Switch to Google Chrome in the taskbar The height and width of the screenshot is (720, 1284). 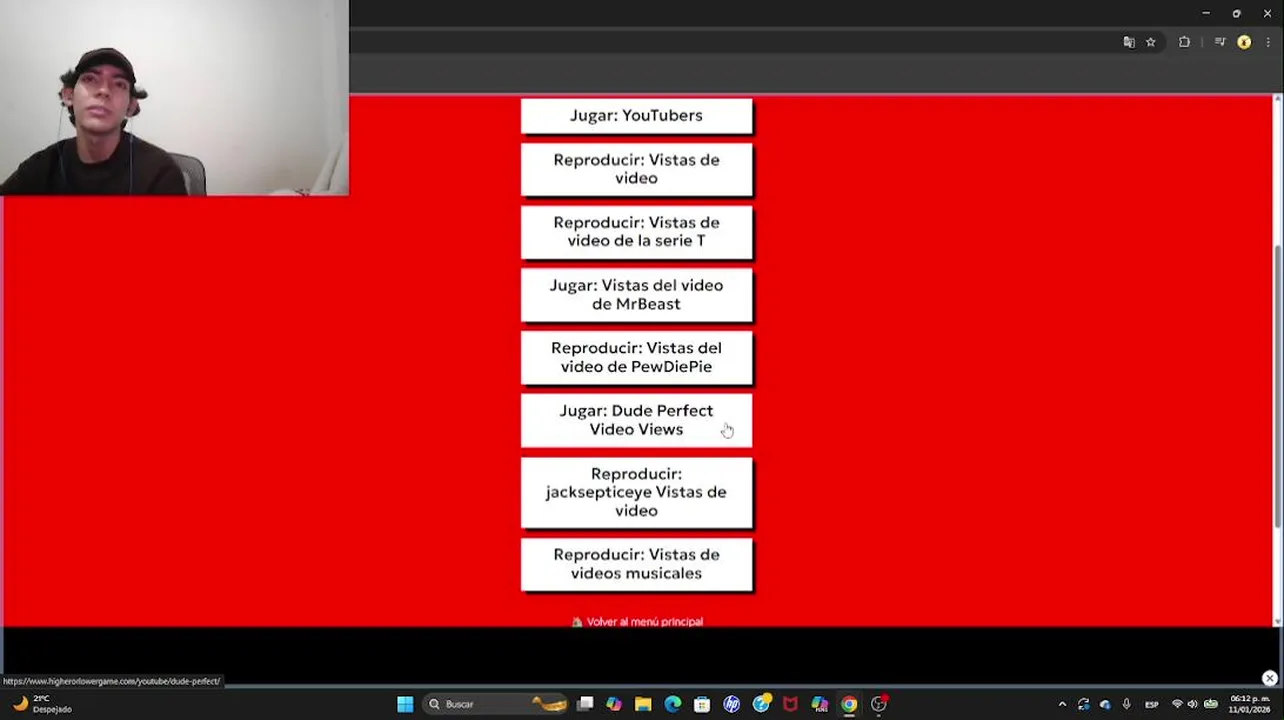[849, 704]
